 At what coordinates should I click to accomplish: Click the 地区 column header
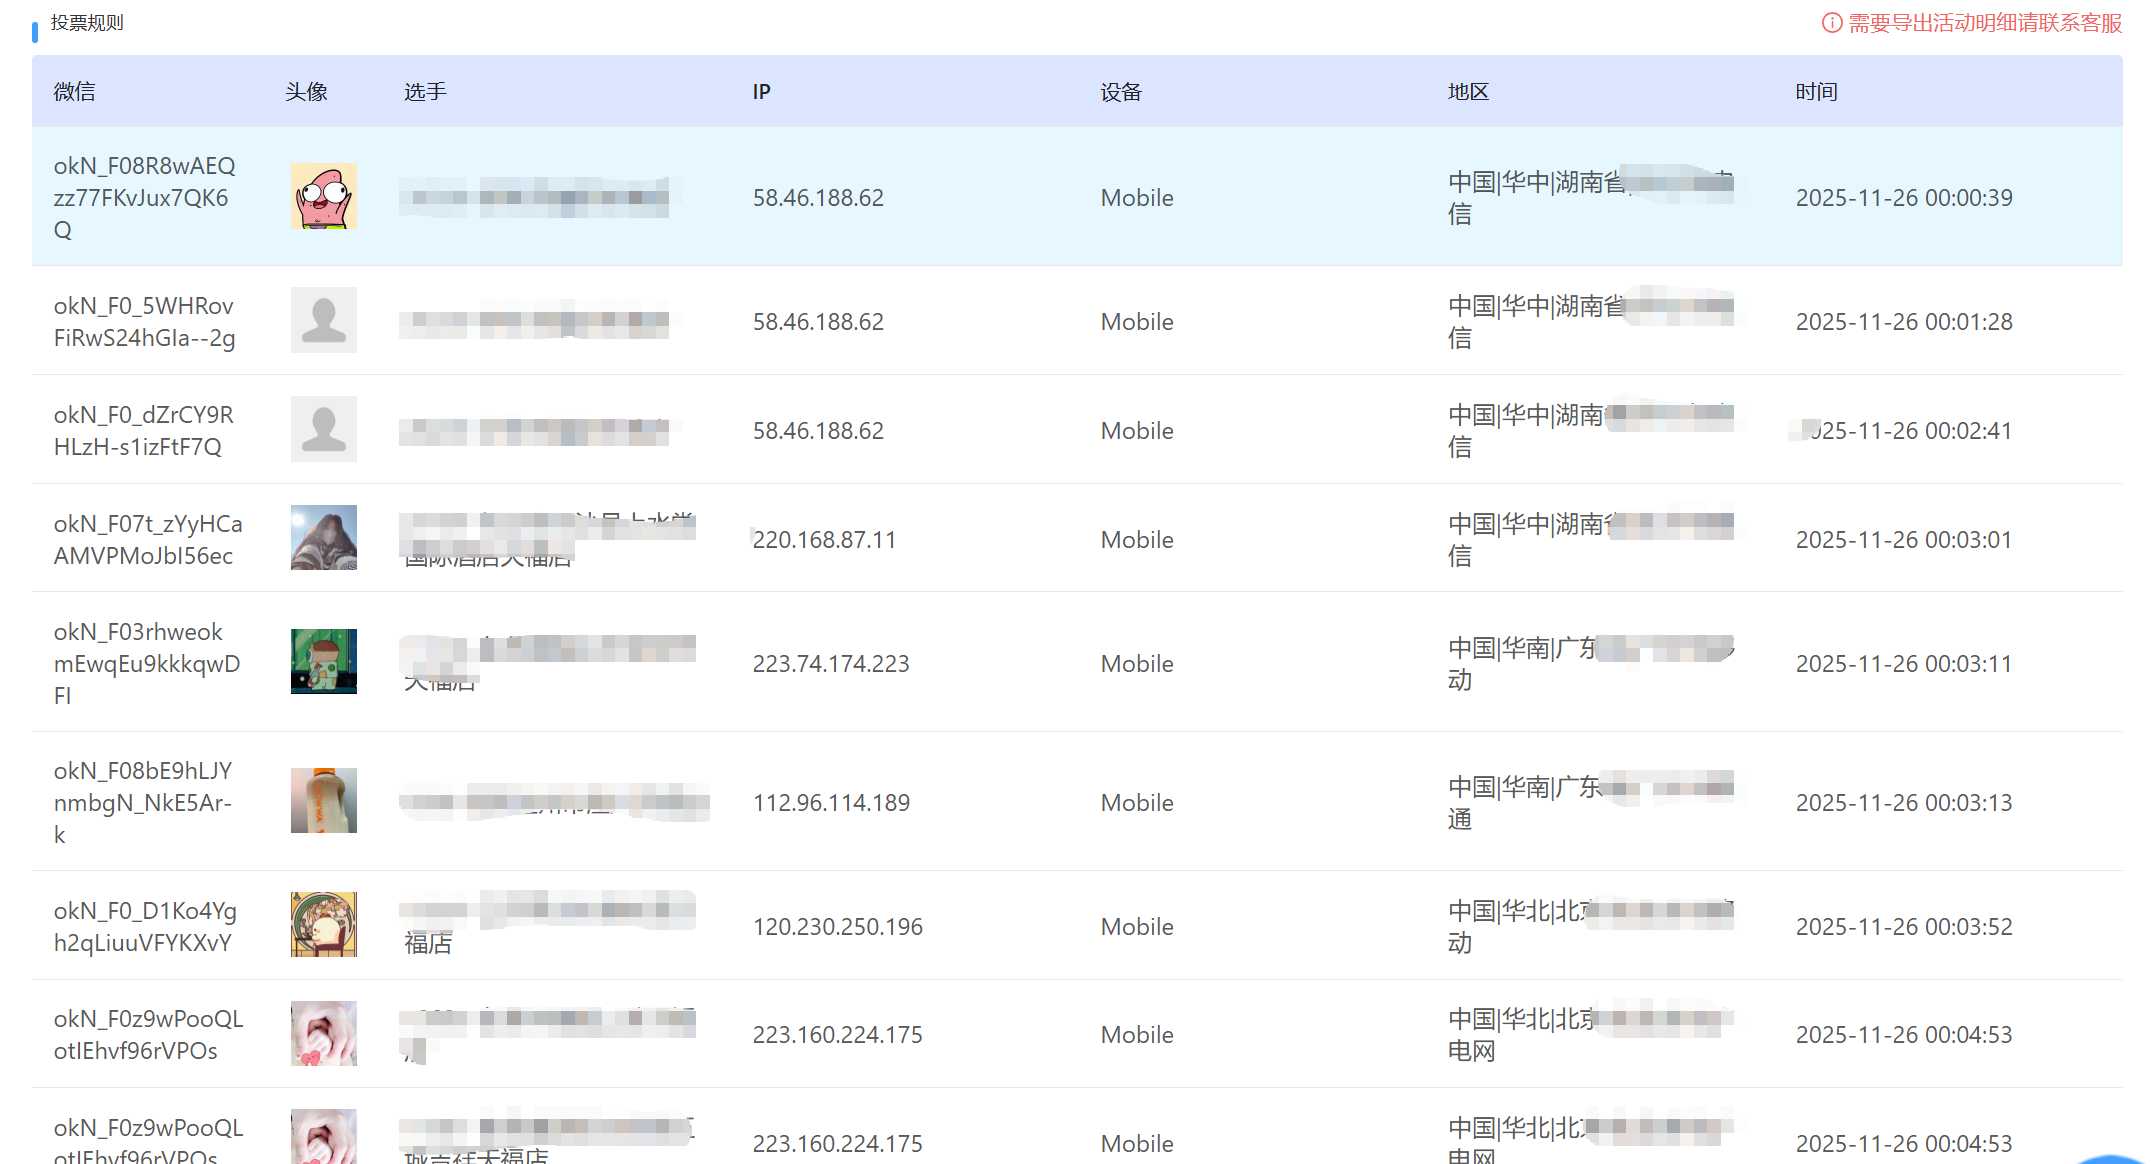tap(1468, 92)
